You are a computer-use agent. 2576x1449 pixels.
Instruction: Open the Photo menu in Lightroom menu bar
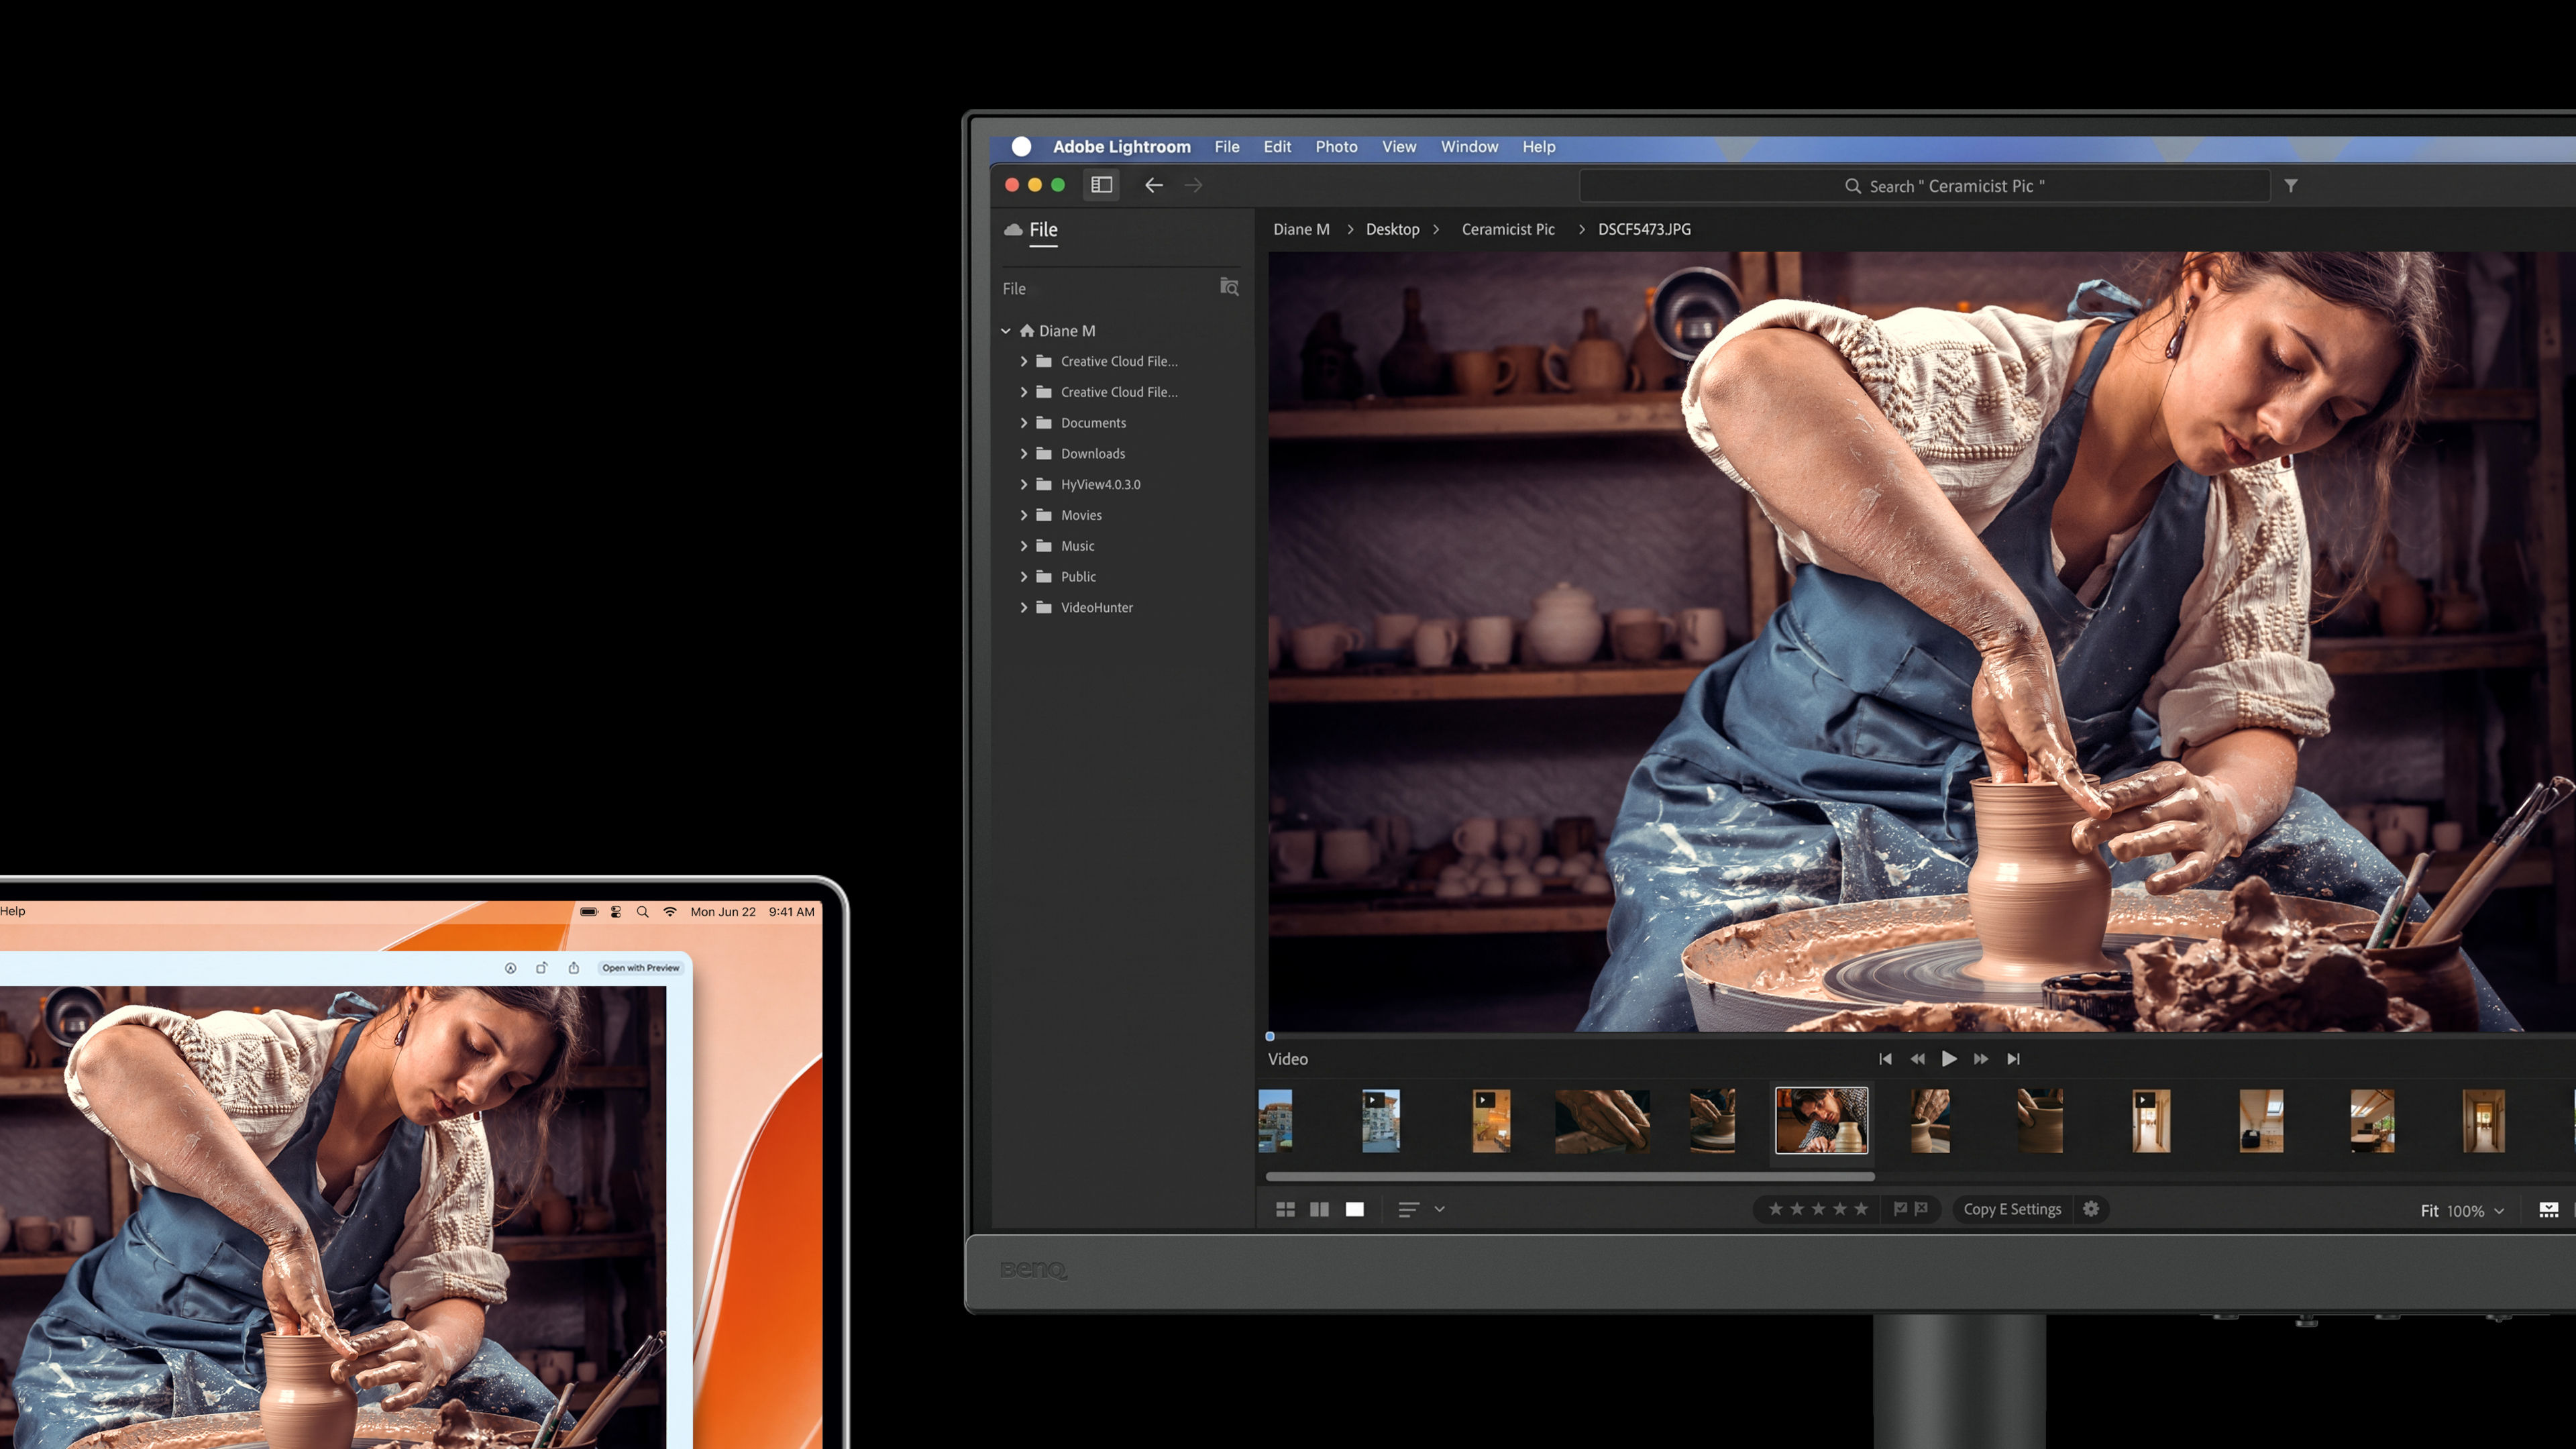coord(1336,147)
